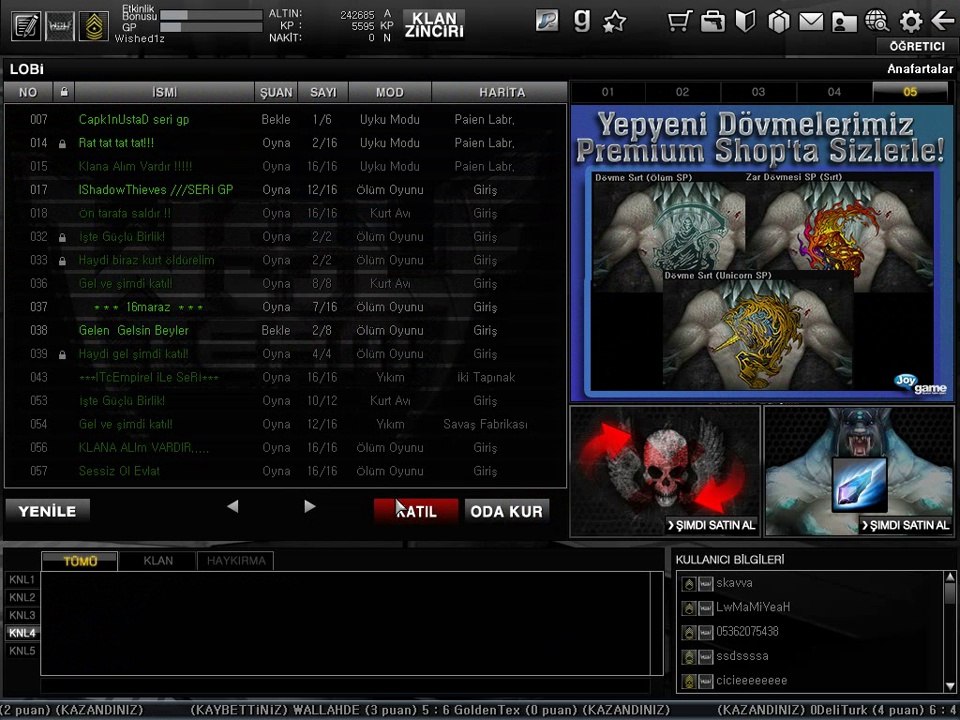This screenshot has width=960, height=720.
Task: Click the KLAN ZİNCİRİ button
Action: [434, 24]
